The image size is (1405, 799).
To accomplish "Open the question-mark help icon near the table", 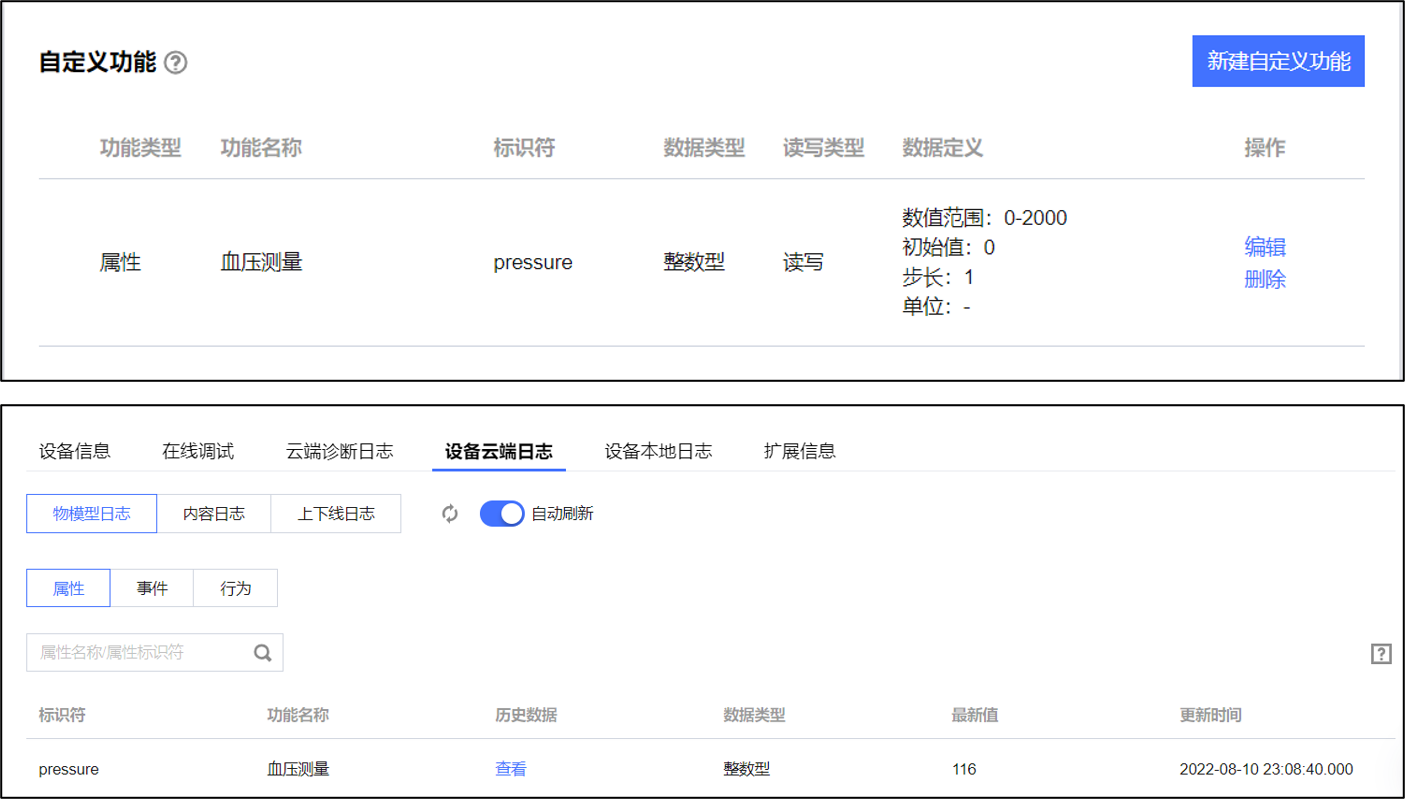I will pyautogui.click(x=1381, y=654).
